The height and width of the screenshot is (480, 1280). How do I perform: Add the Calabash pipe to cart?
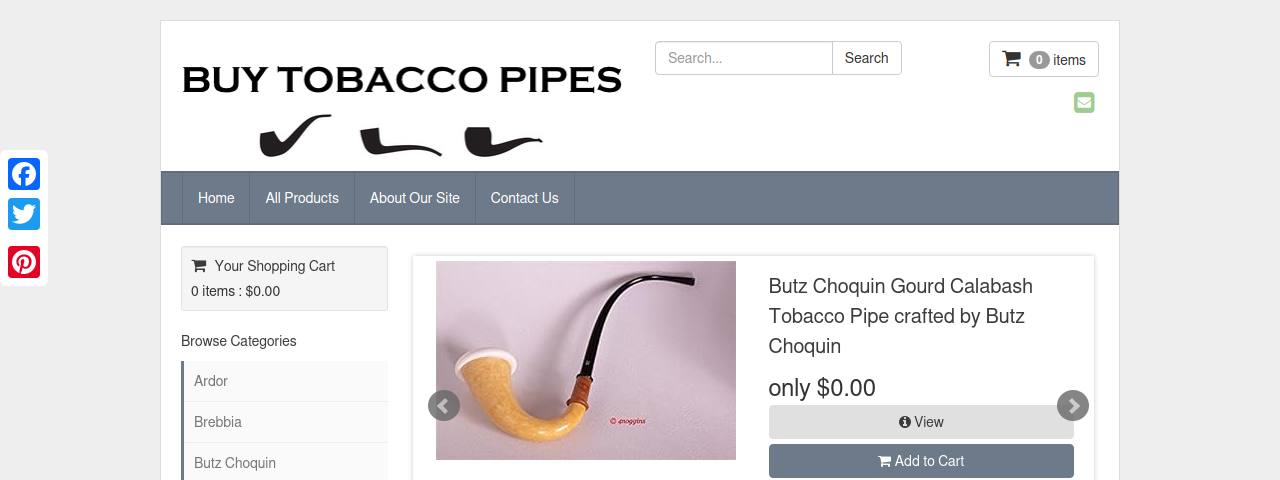tap(921, 461)
